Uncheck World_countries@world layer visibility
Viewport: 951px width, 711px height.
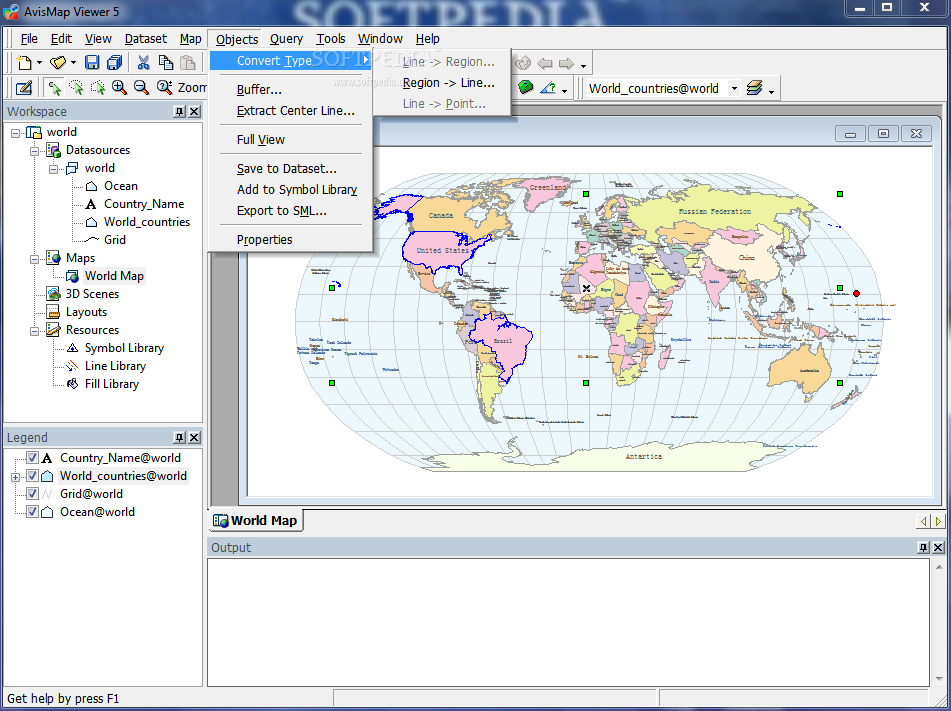(x=32, y=476)
